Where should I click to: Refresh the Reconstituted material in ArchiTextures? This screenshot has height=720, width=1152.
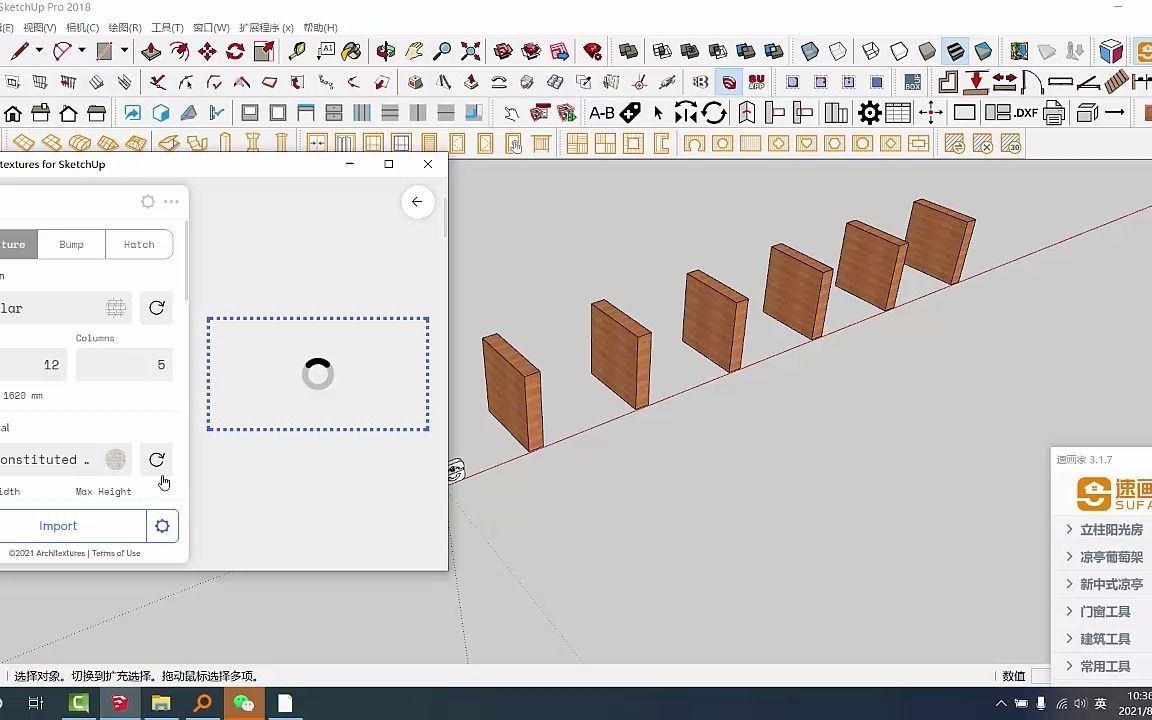click(156, 459)
